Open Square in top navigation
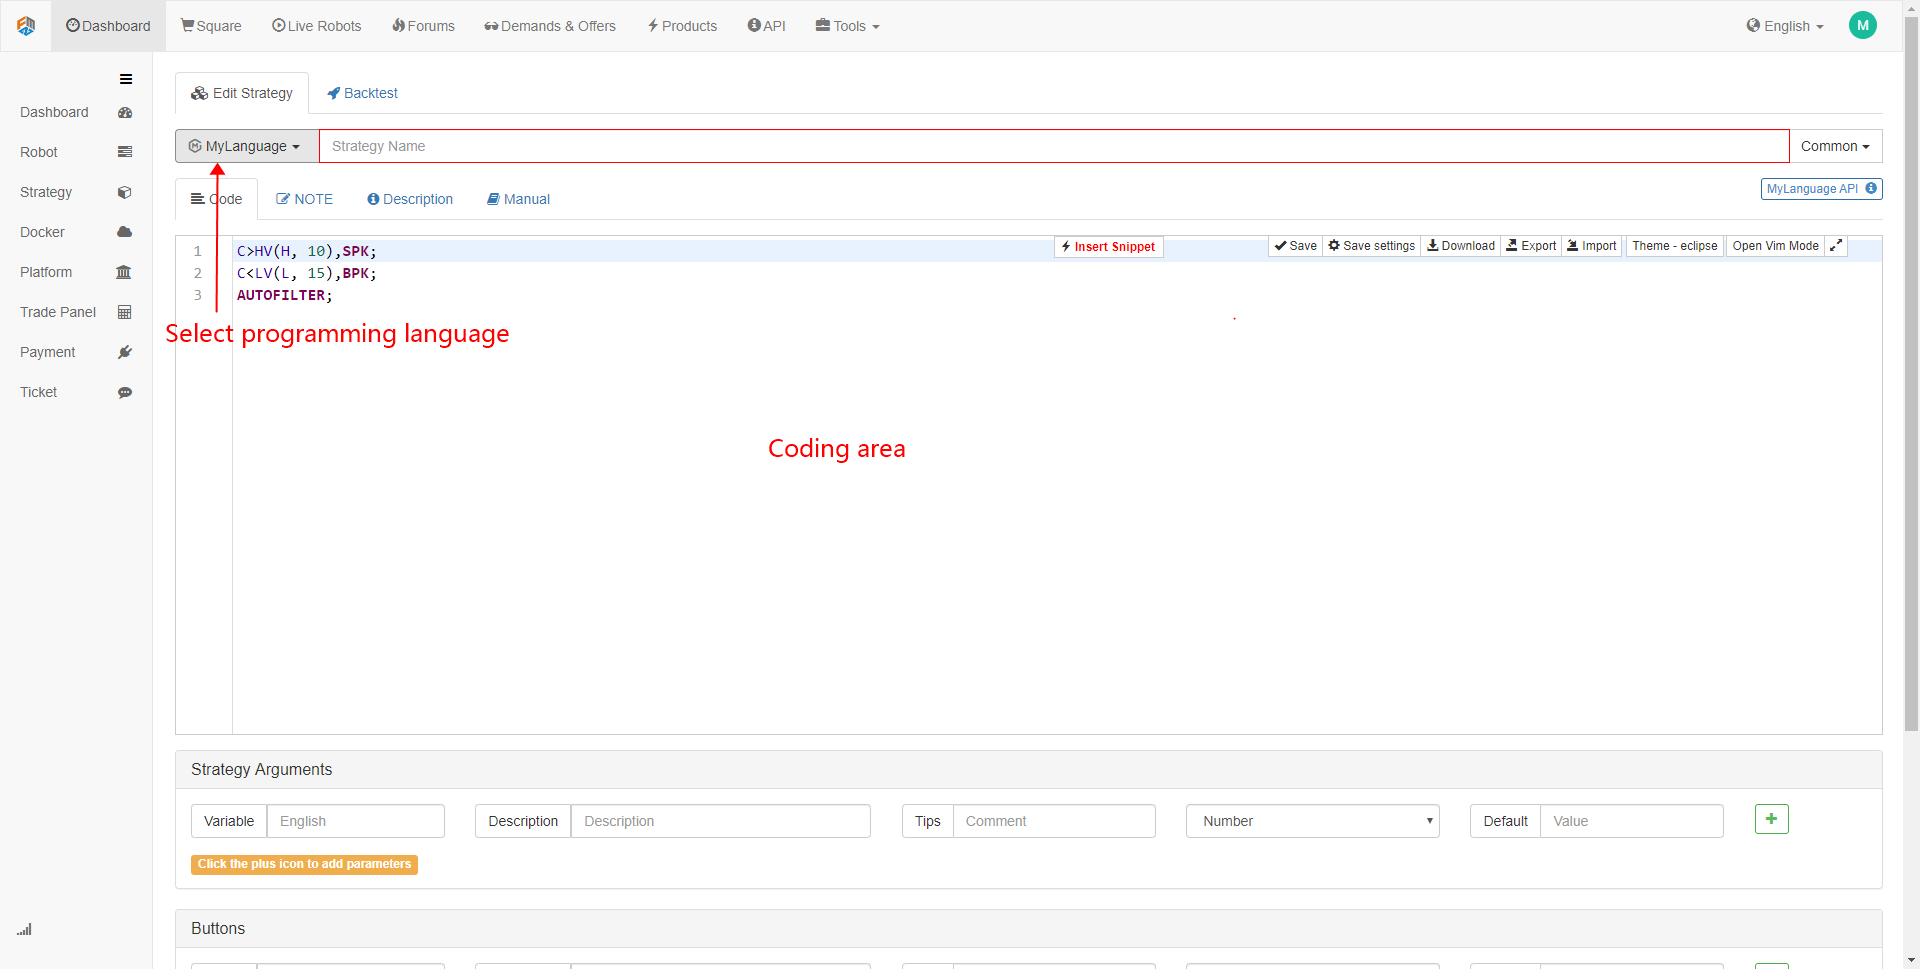Viewport: 1920px width, 969px height. point(211,26)
